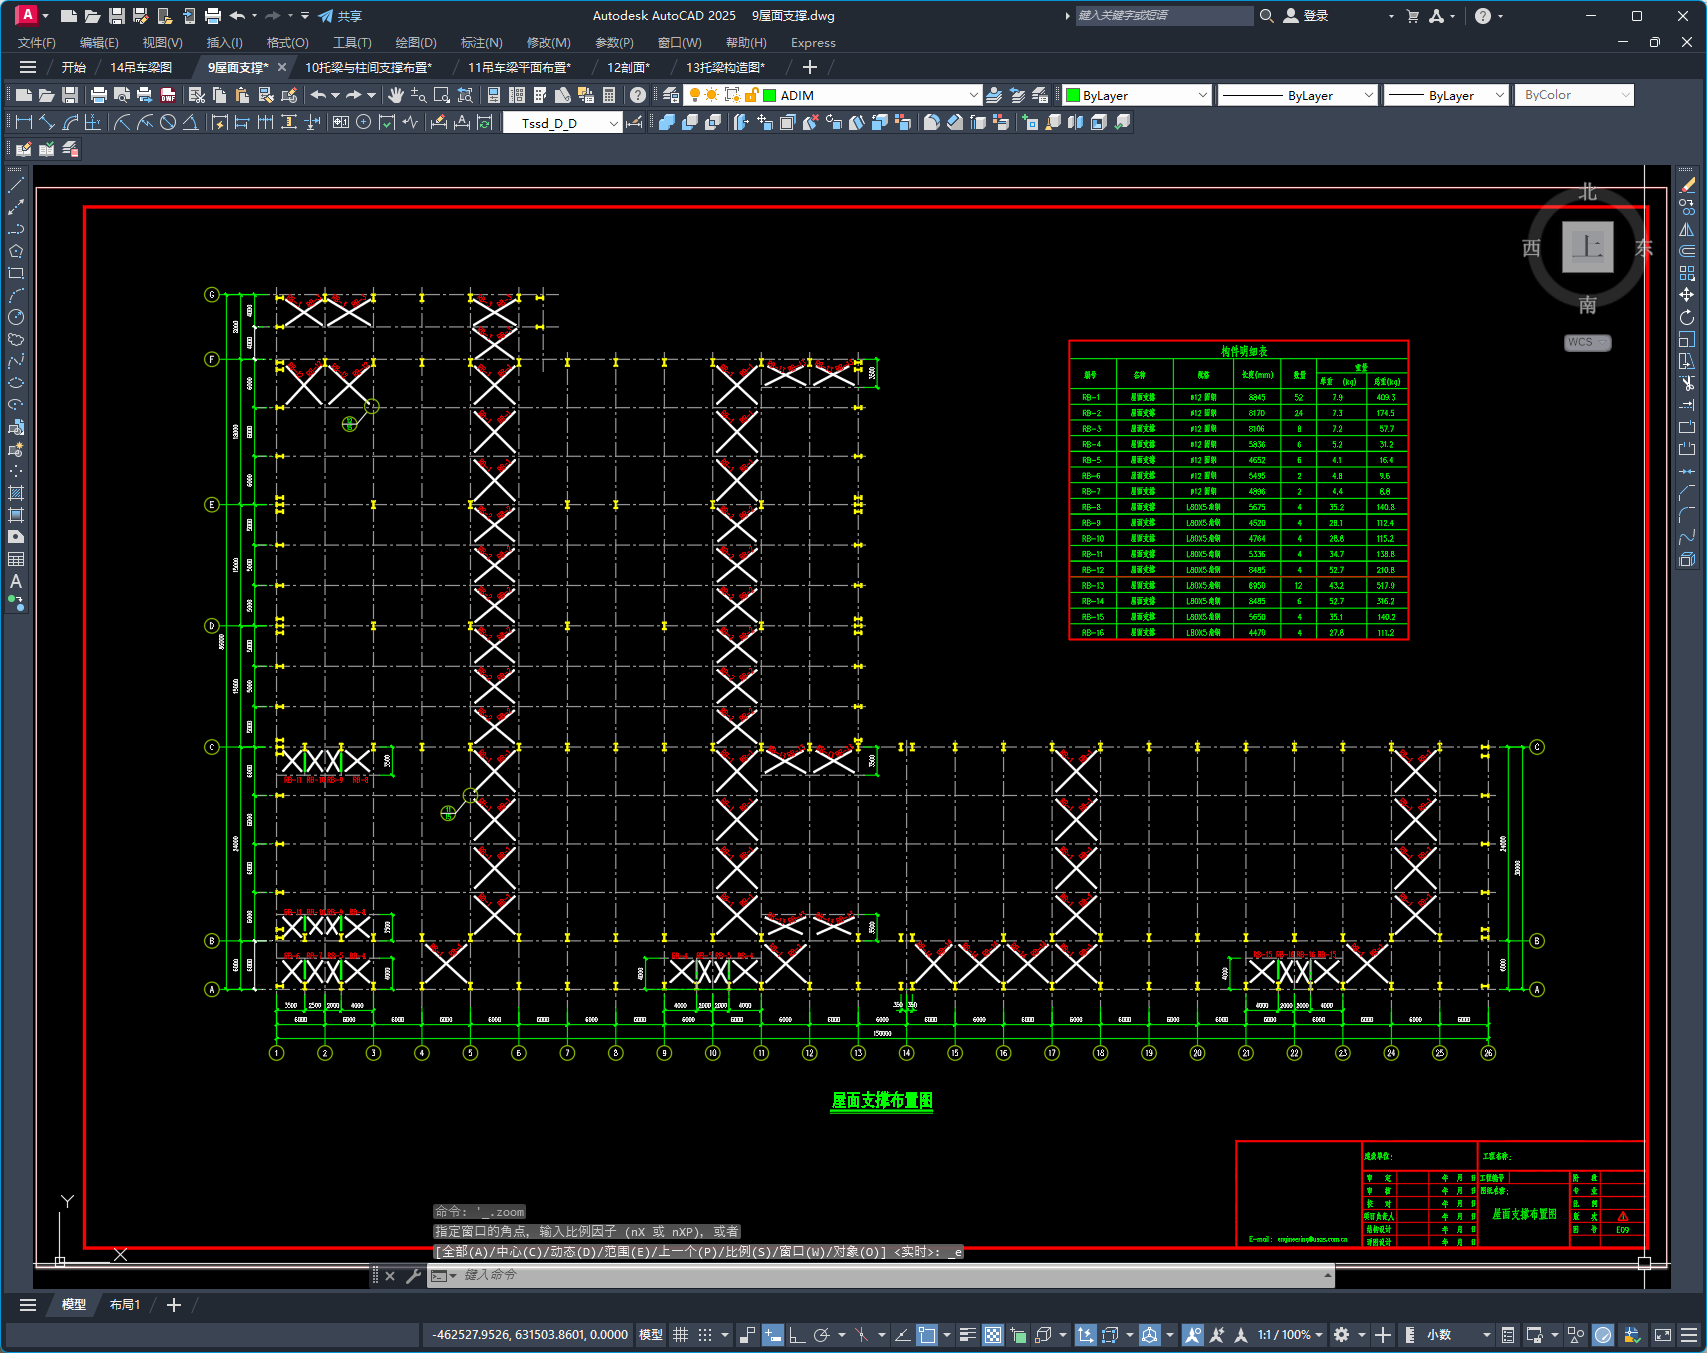Switch to the 12剖面 drawing tab
Viewport: 1707px width, 1353px height.
pyautogui.click(x=628, y=67)
